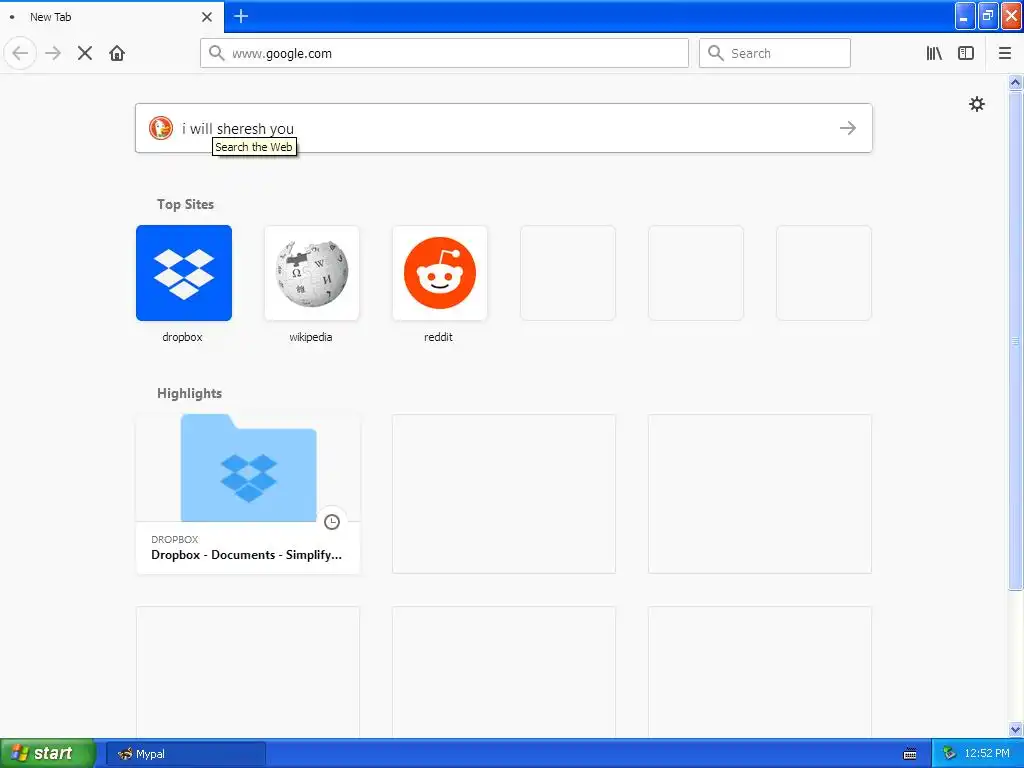Show the sidebars panel
Viewport: 1024px width, 768px height.
[x=966, y=53]
